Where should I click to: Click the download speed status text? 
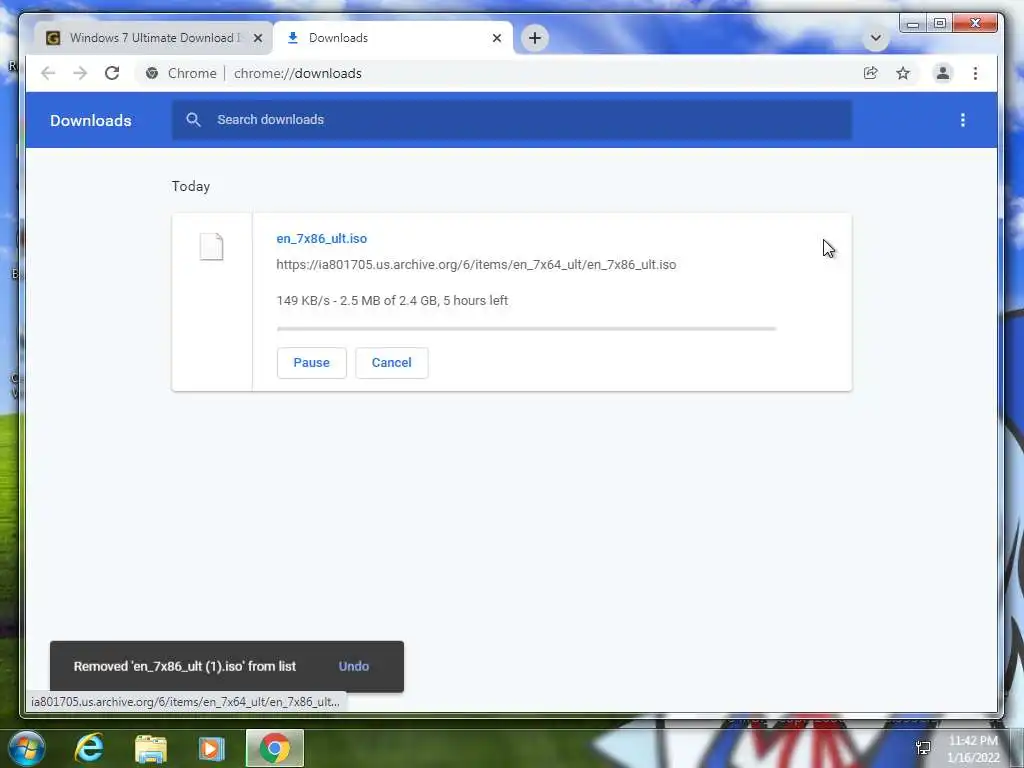click(392, 300)
